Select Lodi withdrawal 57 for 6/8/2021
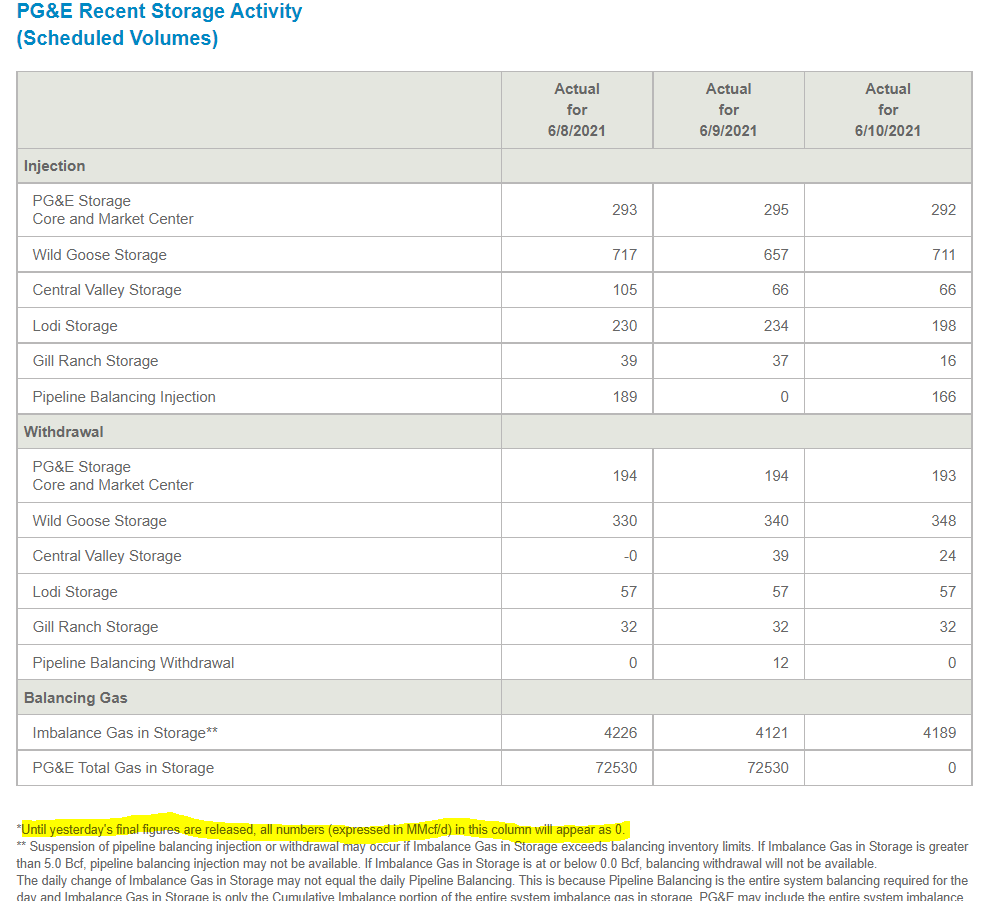Image resolution: width=1001 pixels, height=901 pixels. 629,592
